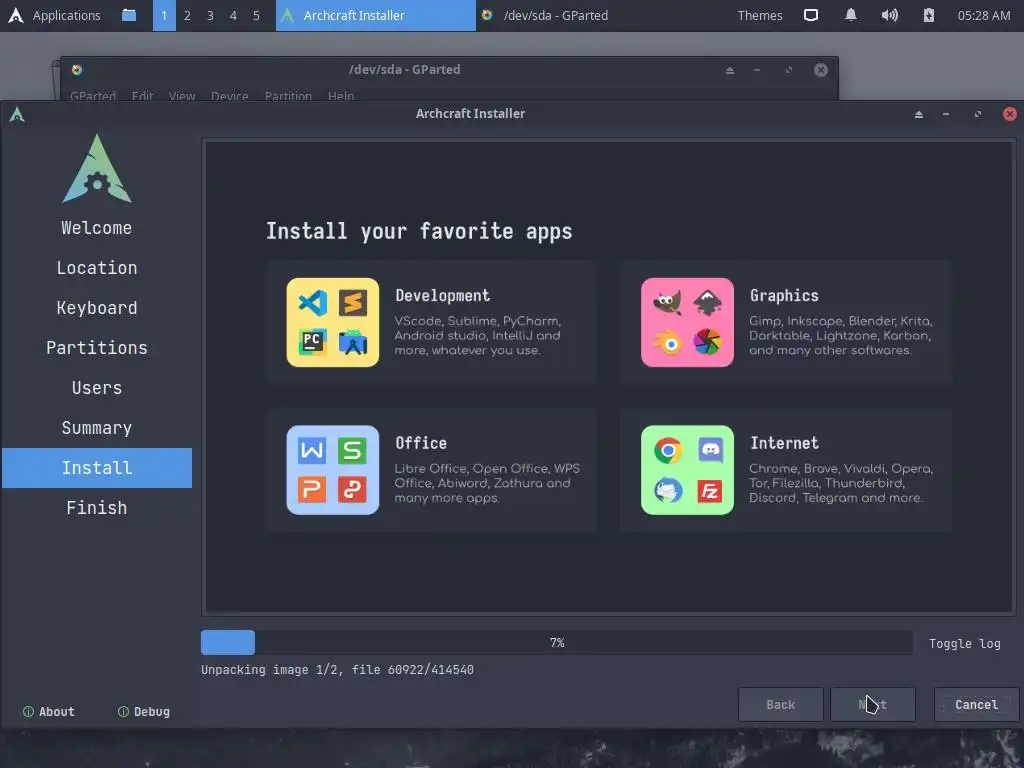Open the Edit menu in the GParted window
The width and height of the screenshot is (1024, 768).
[142, 95]
